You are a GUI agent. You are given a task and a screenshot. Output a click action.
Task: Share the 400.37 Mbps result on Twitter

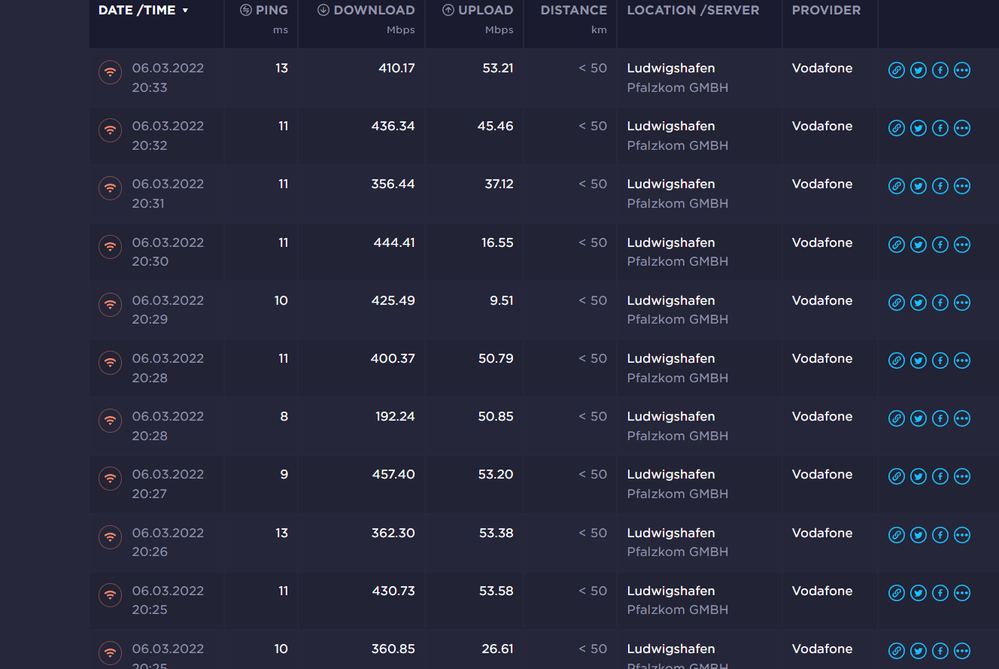tap(918, 361)
